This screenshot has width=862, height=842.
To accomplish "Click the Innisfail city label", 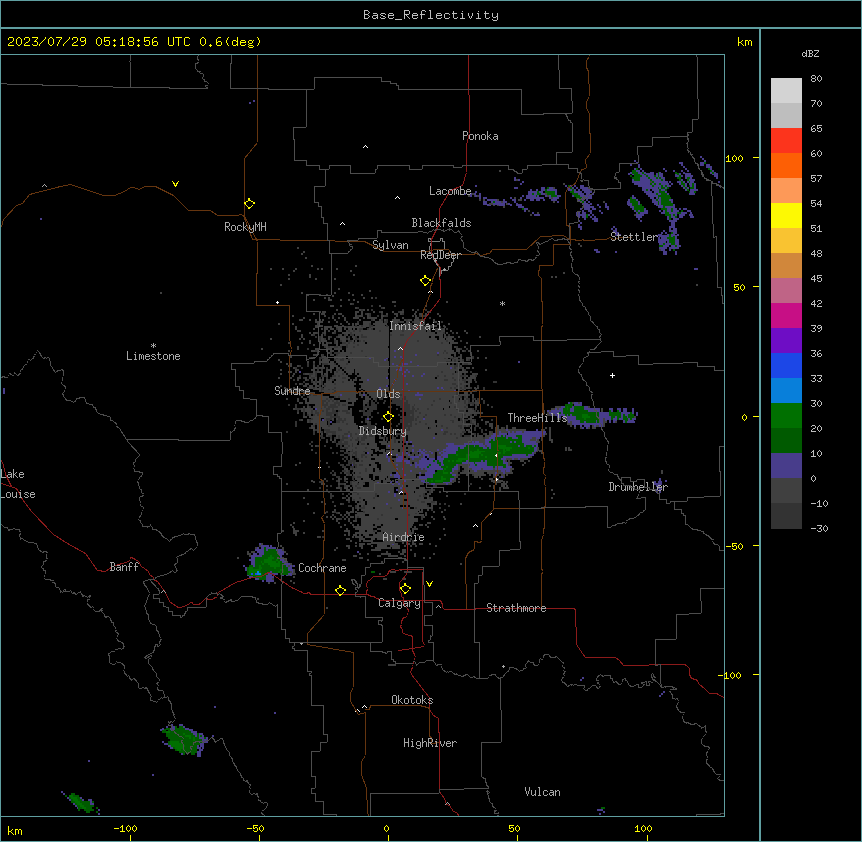I will pyautogui.click(x=415, y=326).
